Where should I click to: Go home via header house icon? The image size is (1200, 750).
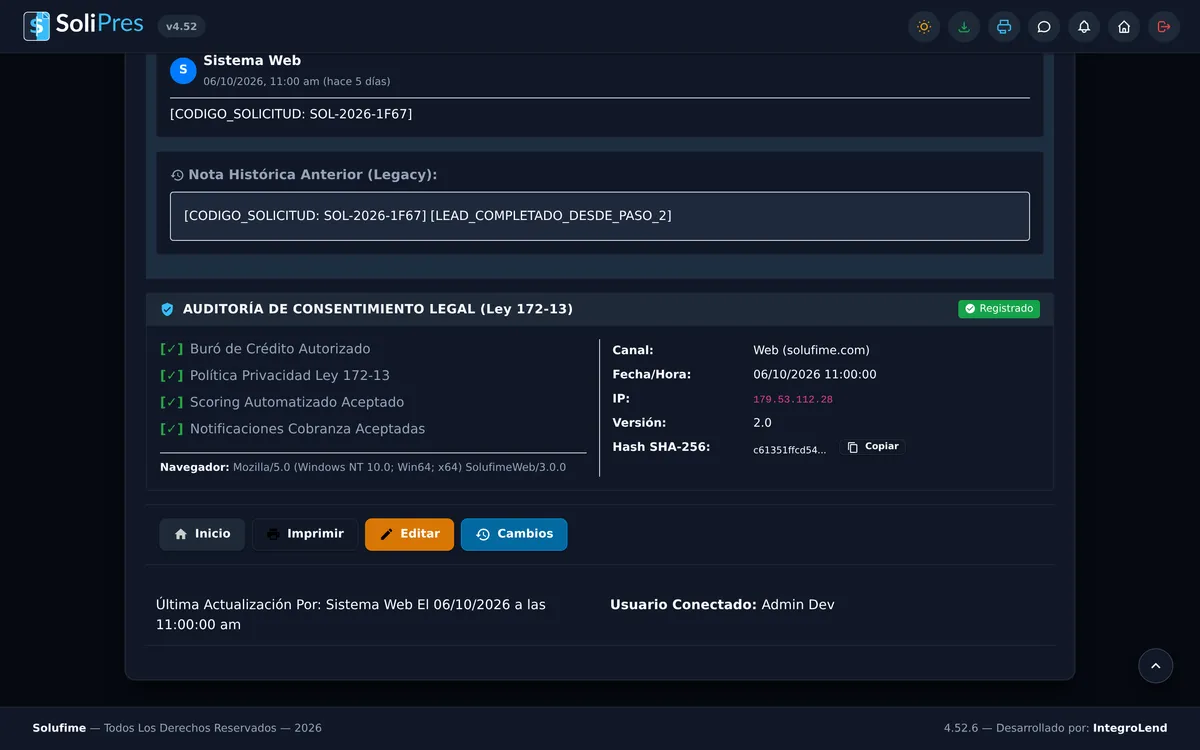click(x=1124, y=27)
